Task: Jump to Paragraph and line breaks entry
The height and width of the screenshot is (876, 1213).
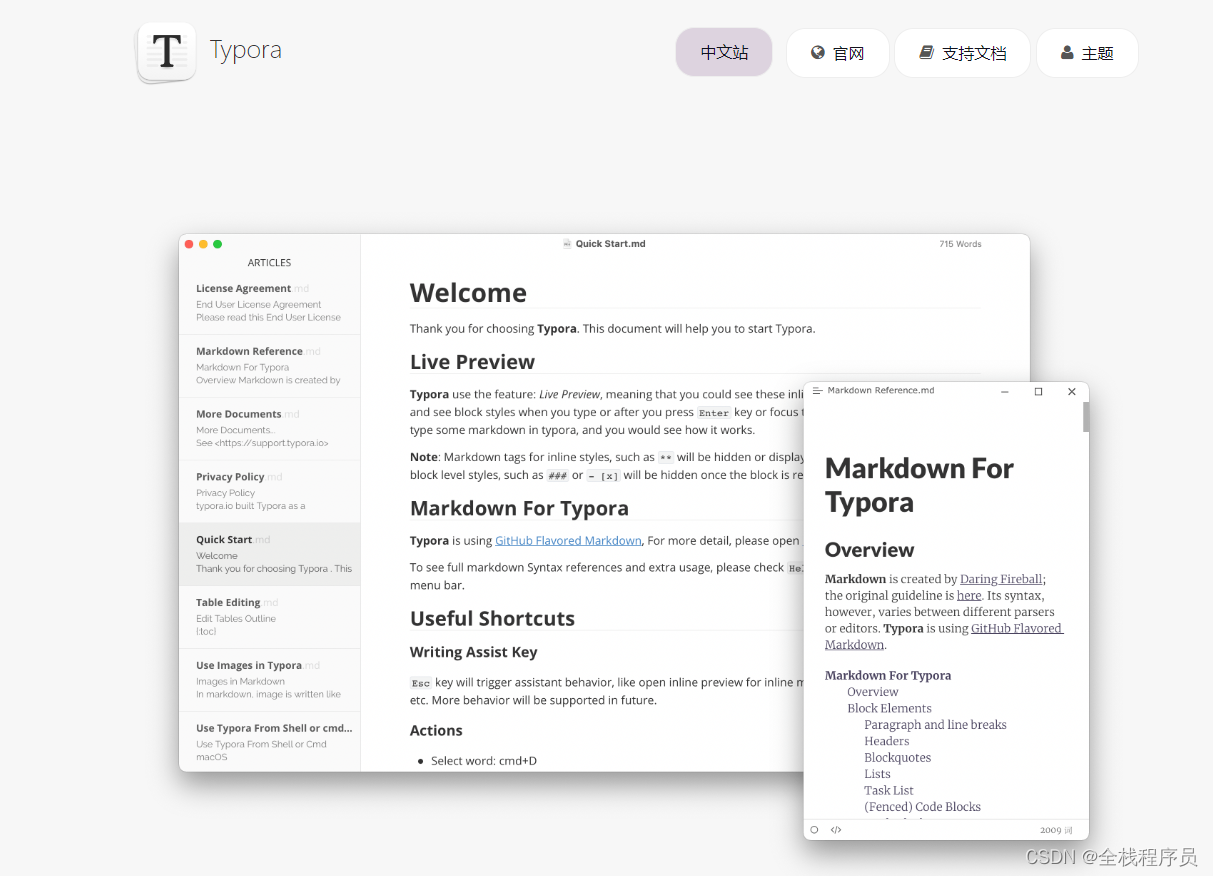Action: pyautogui.click(x=935, y=725)
